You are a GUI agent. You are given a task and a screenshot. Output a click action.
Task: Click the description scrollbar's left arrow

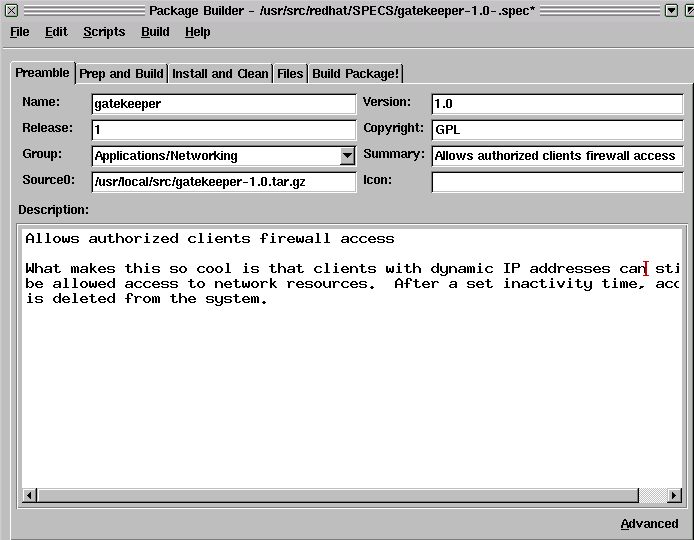coord(30,496)
